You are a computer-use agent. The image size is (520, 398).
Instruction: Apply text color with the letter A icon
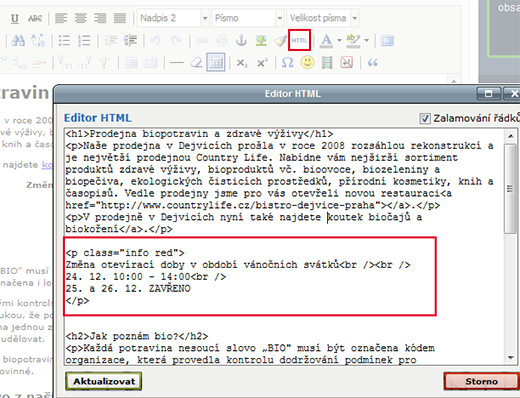(x=326, y=40)
